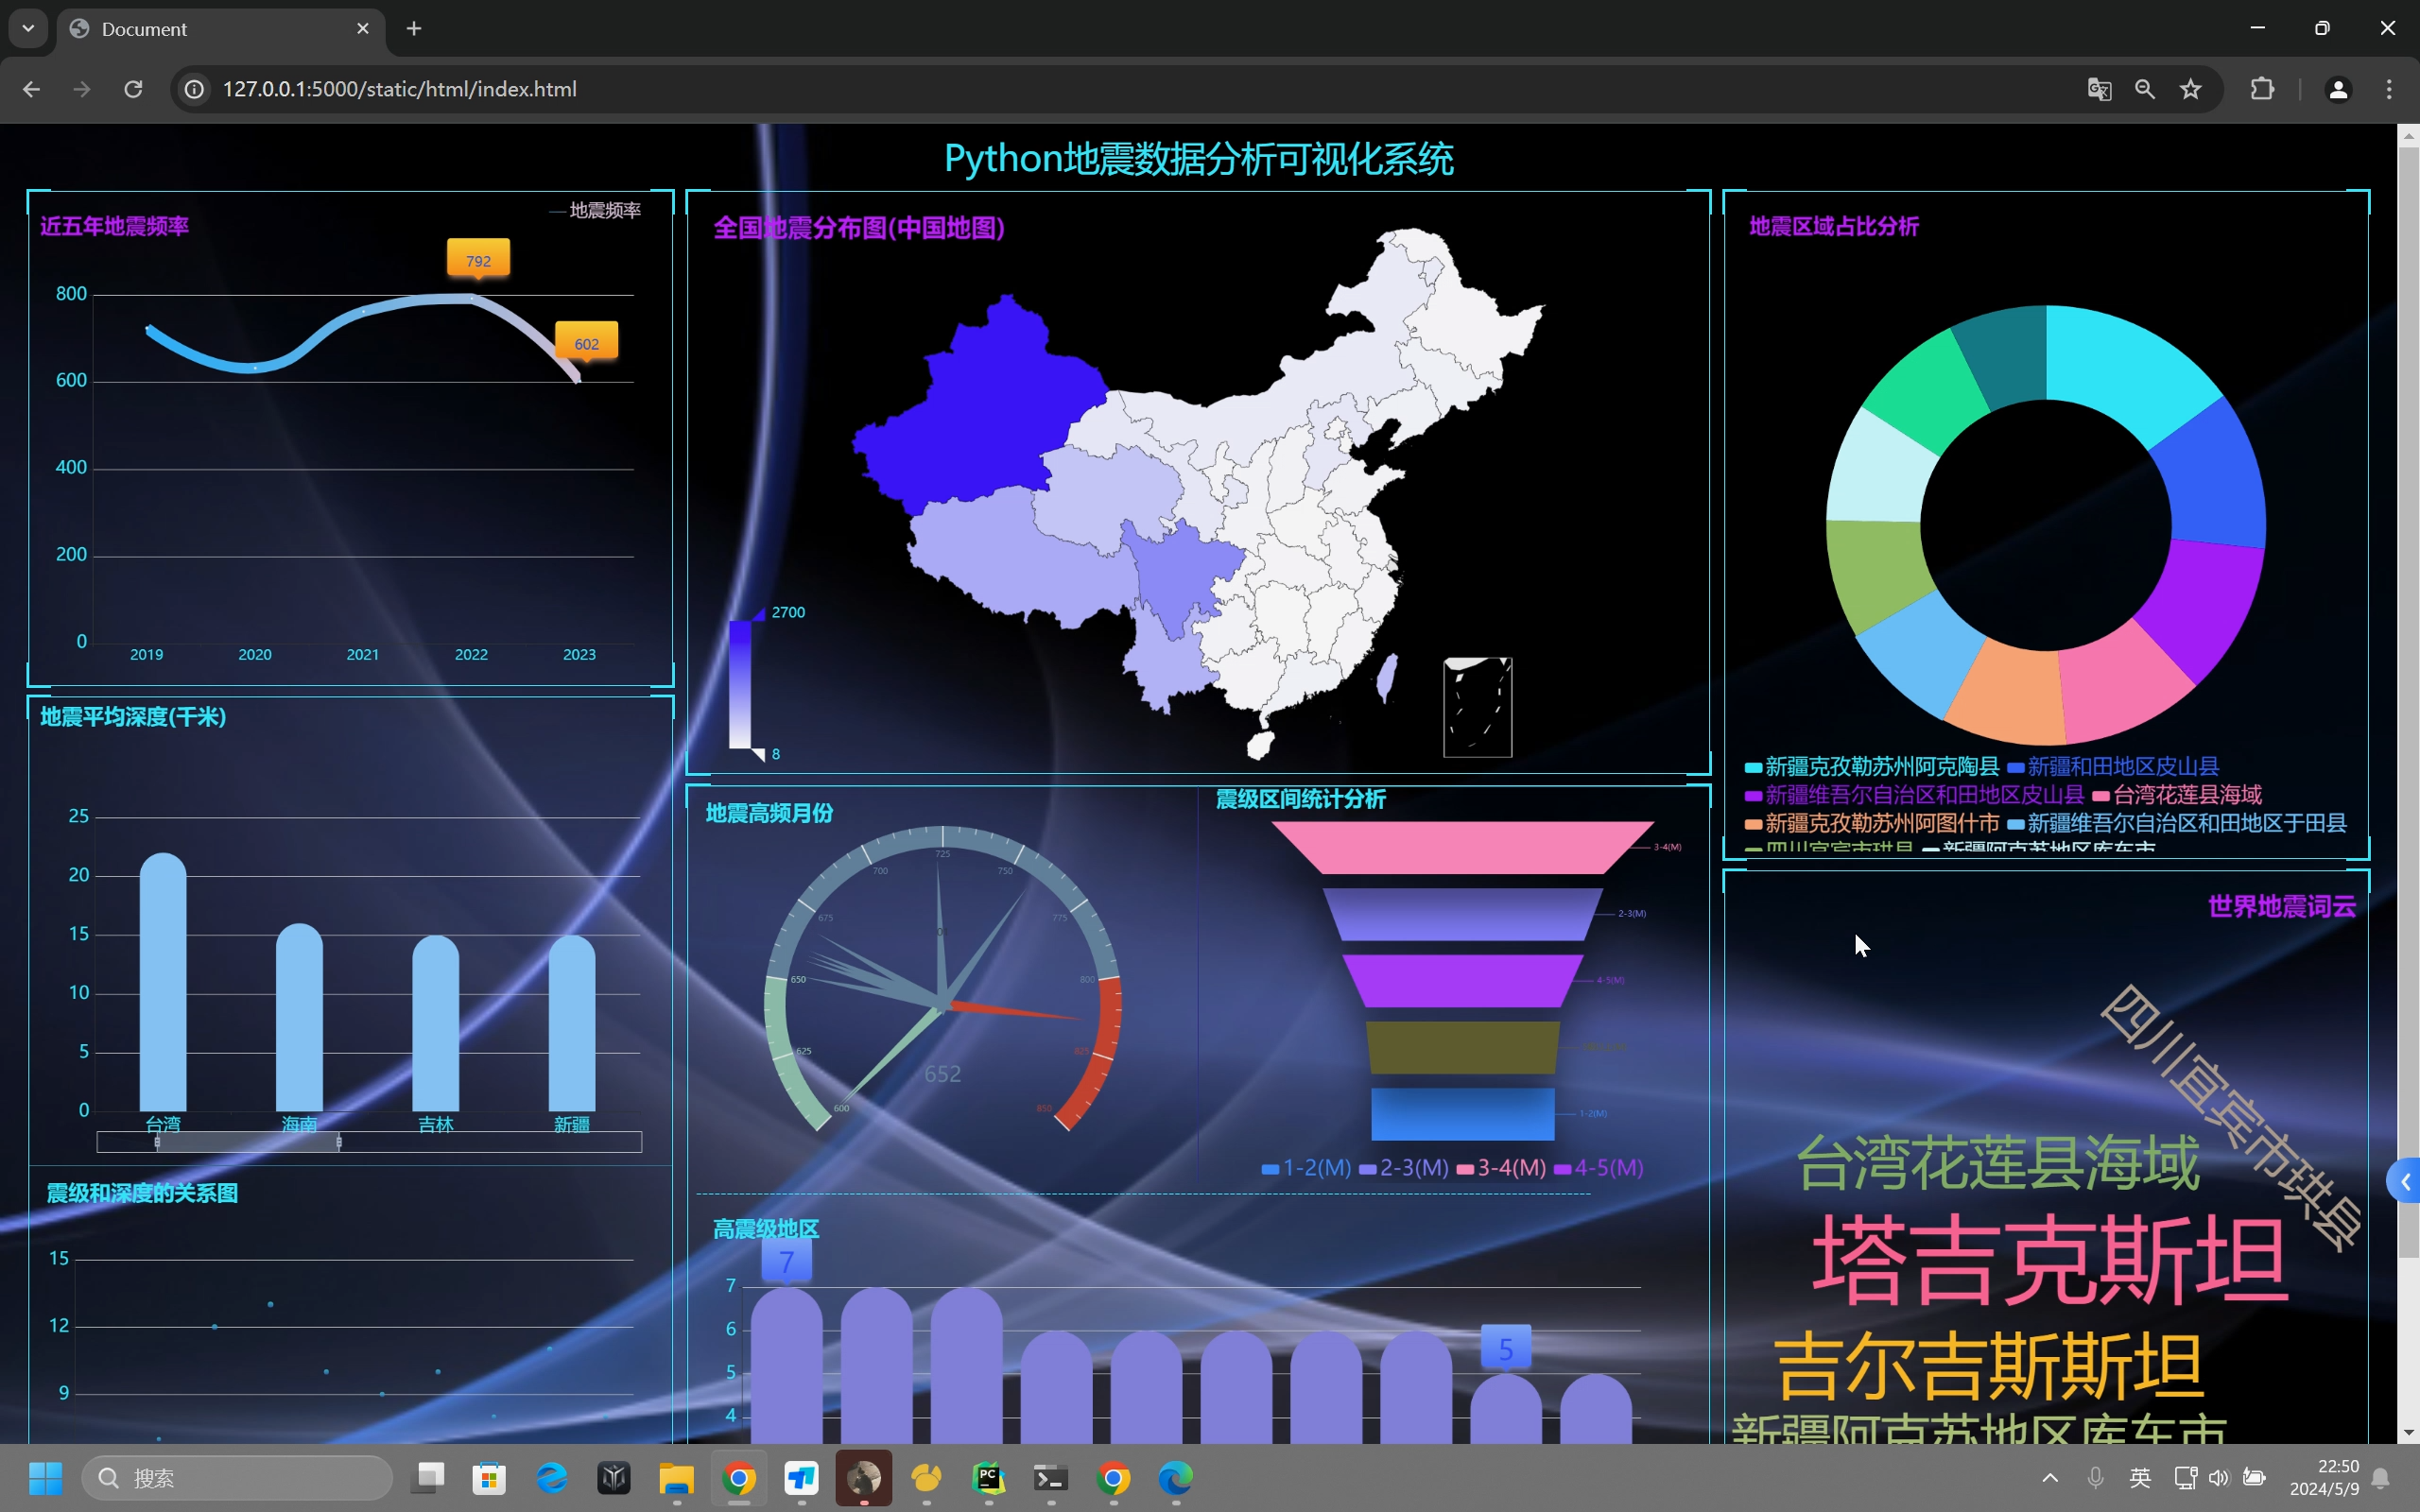View site information icon

coord(195,89)
